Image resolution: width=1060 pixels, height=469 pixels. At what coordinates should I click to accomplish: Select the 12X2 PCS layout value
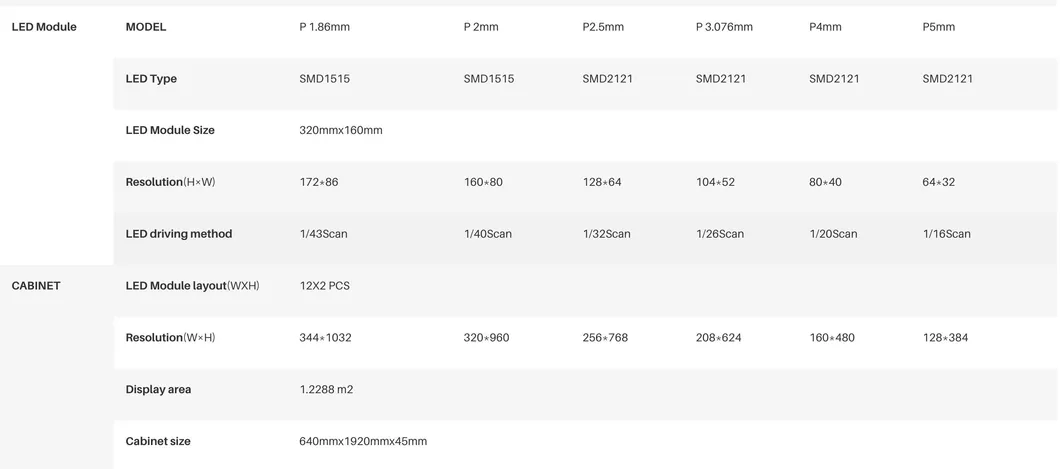pyautogui.click(x=324, y=286)
